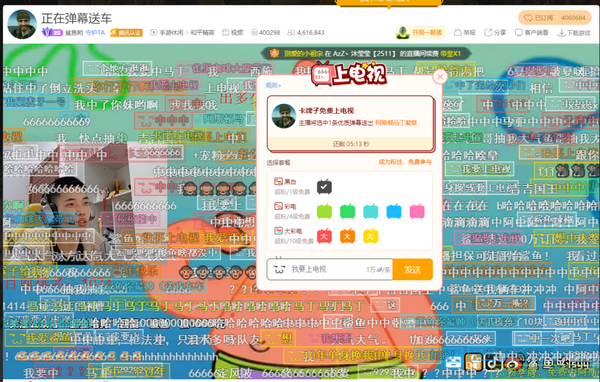This screenshot has width=600, height=382.
Task: Click the countdown text 还剩 05:13 秒
Action: pyautogui.click(x=351, y=144)
